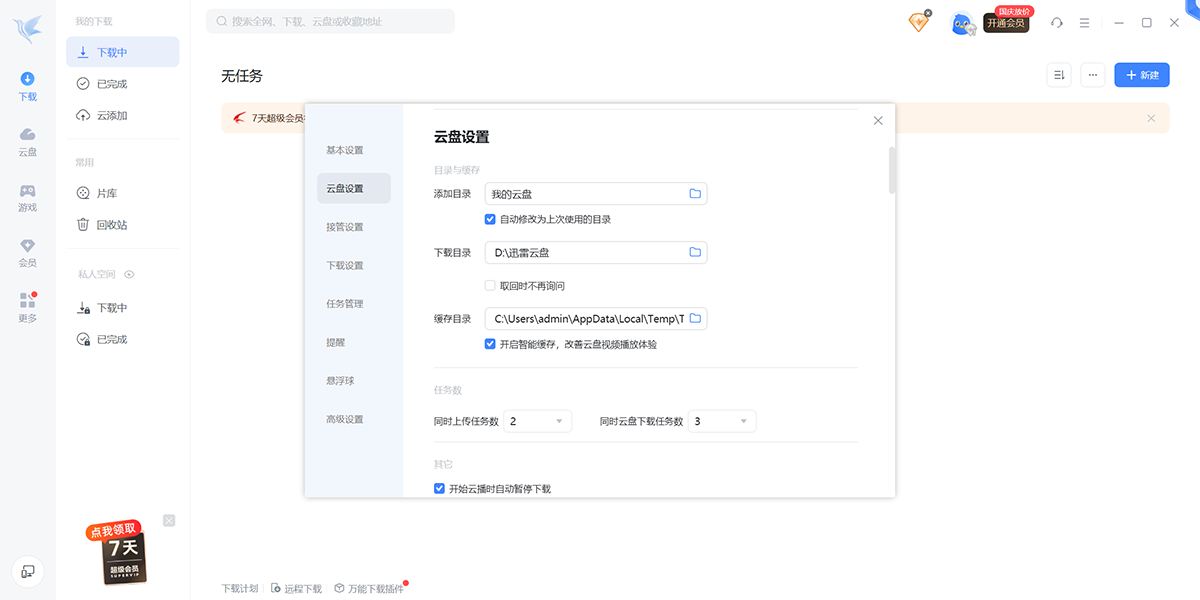Screen dimensions: 1200x600
Task: Open the floating assistant icon at bottom left
Action: click(x=27, y=572)
